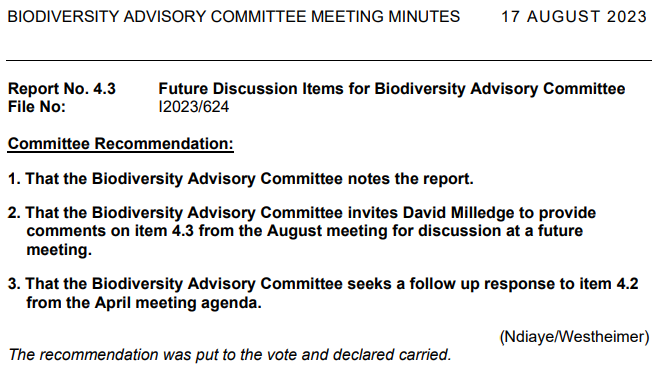The width and height of the screenshot is (659, 379).
Task: Click the 'Biodiversity Advisory Committee Meeting Minutes' header
Action: pyautogui.click(x=234, y=17)
